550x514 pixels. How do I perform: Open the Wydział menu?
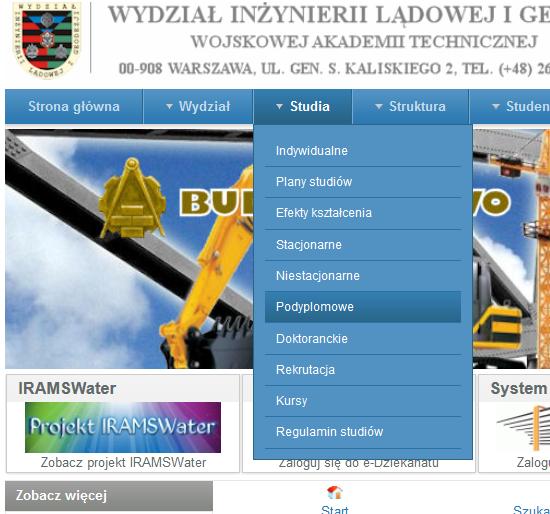198,106
